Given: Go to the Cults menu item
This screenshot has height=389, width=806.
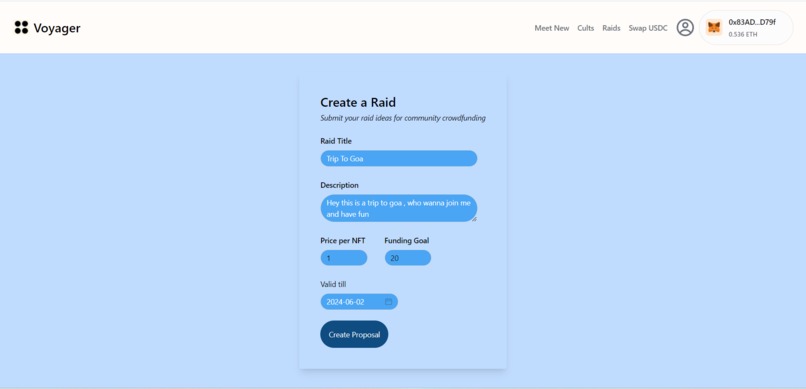Looking at the screenshot, I should [585, 28].
